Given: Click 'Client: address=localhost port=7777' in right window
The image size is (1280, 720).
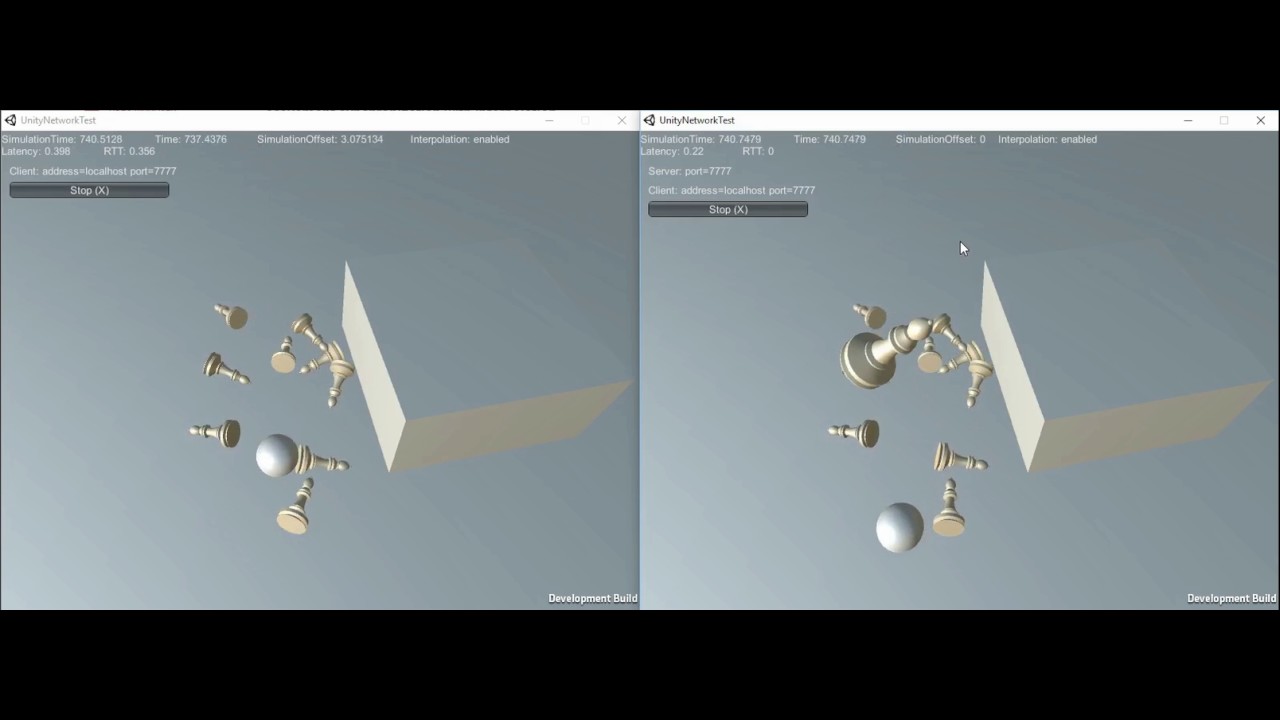Looking at the screenshot, I should (x=732, y=190).
